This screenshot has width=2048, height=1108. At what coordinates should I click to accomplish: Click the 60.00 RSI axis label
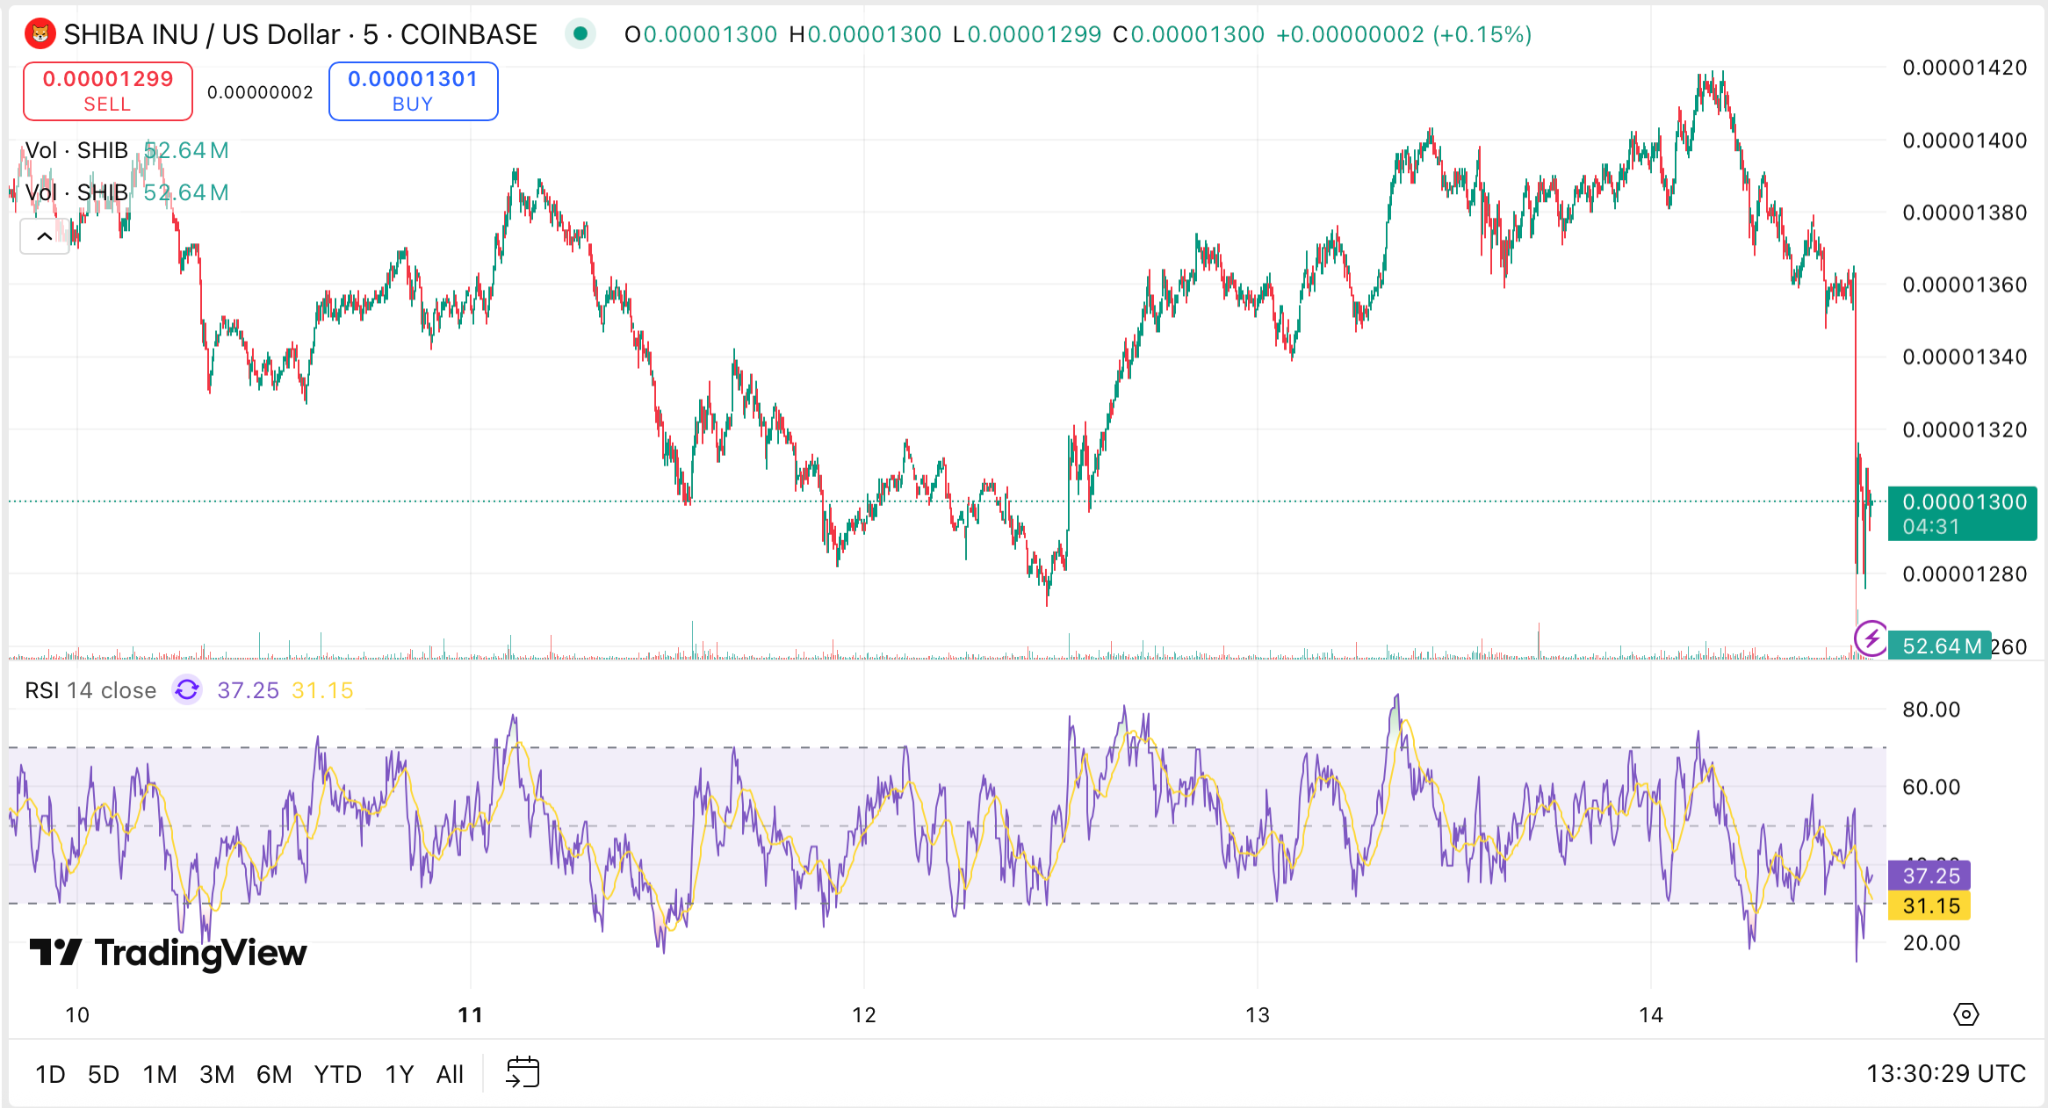(1931, 787)
